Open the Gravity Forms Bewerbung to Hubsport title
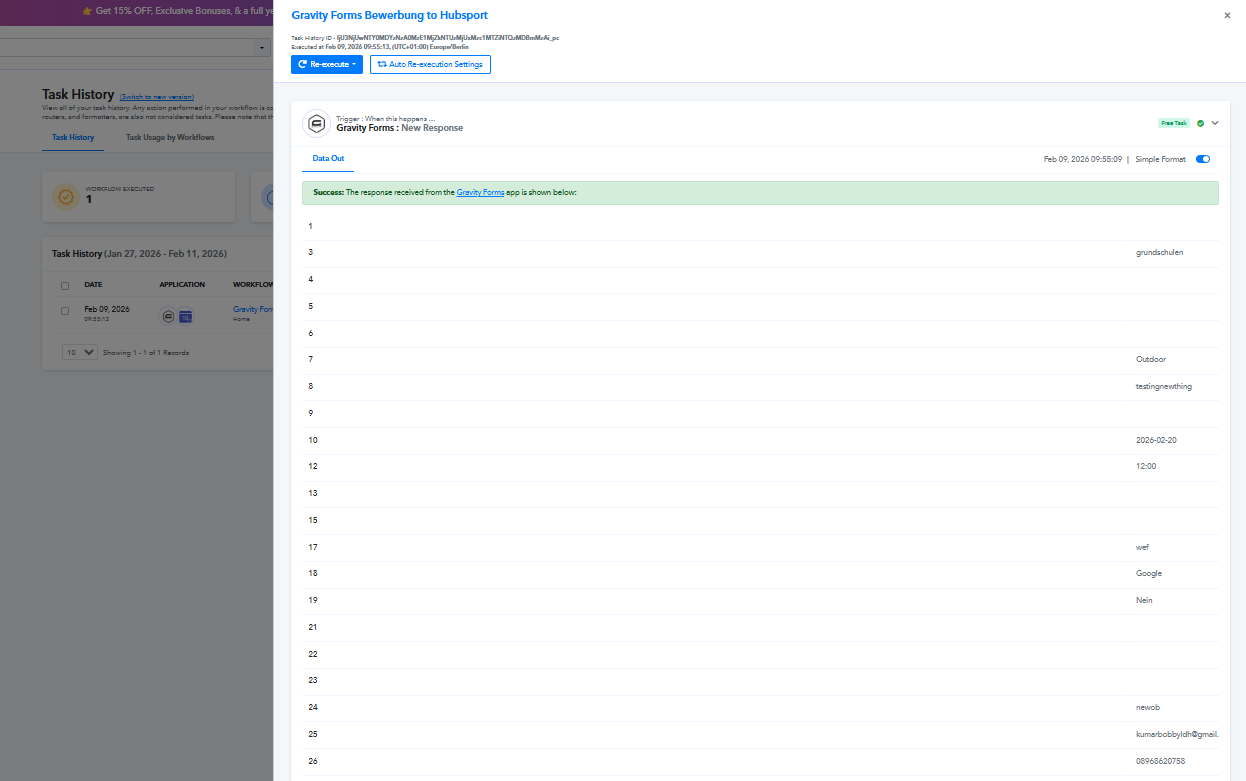 tap(389, 16)
